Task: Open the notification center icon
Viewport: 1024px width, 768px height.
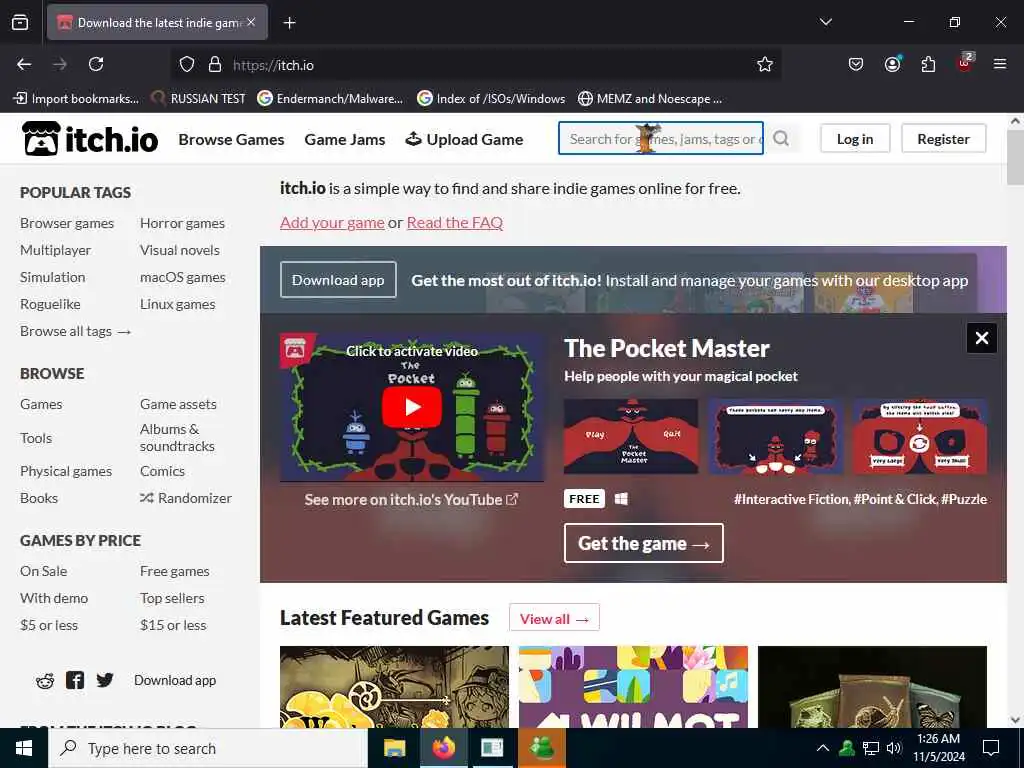Action: 991,748
